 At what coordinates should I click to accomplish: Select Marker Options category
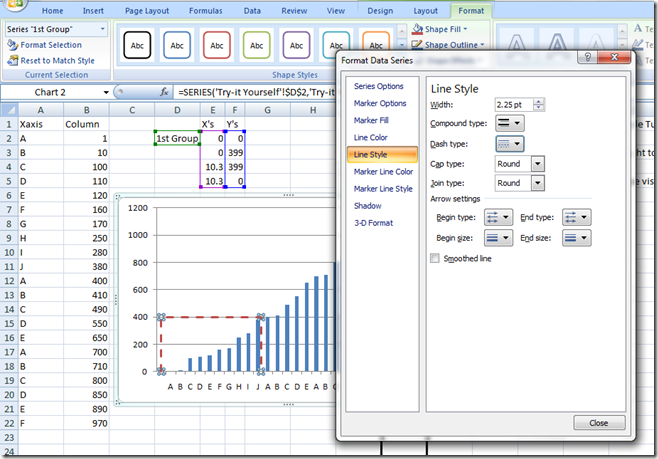380,103
